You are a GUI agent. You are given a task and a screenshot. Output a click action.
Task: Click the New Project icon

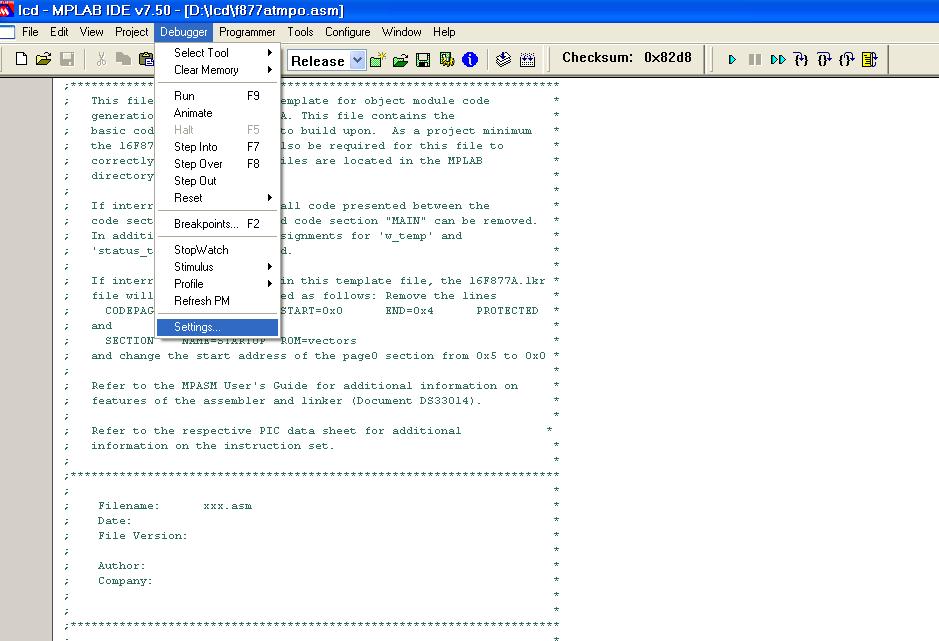pos(377,60)
